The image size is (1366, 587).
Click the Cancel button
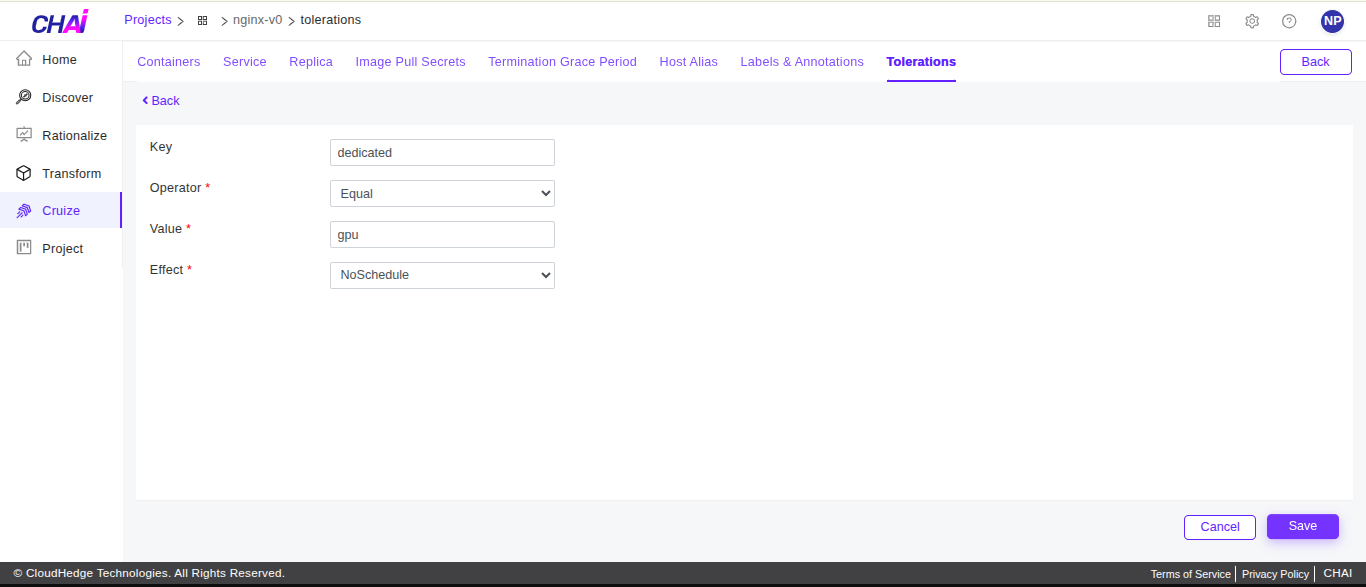(1219, 527)
